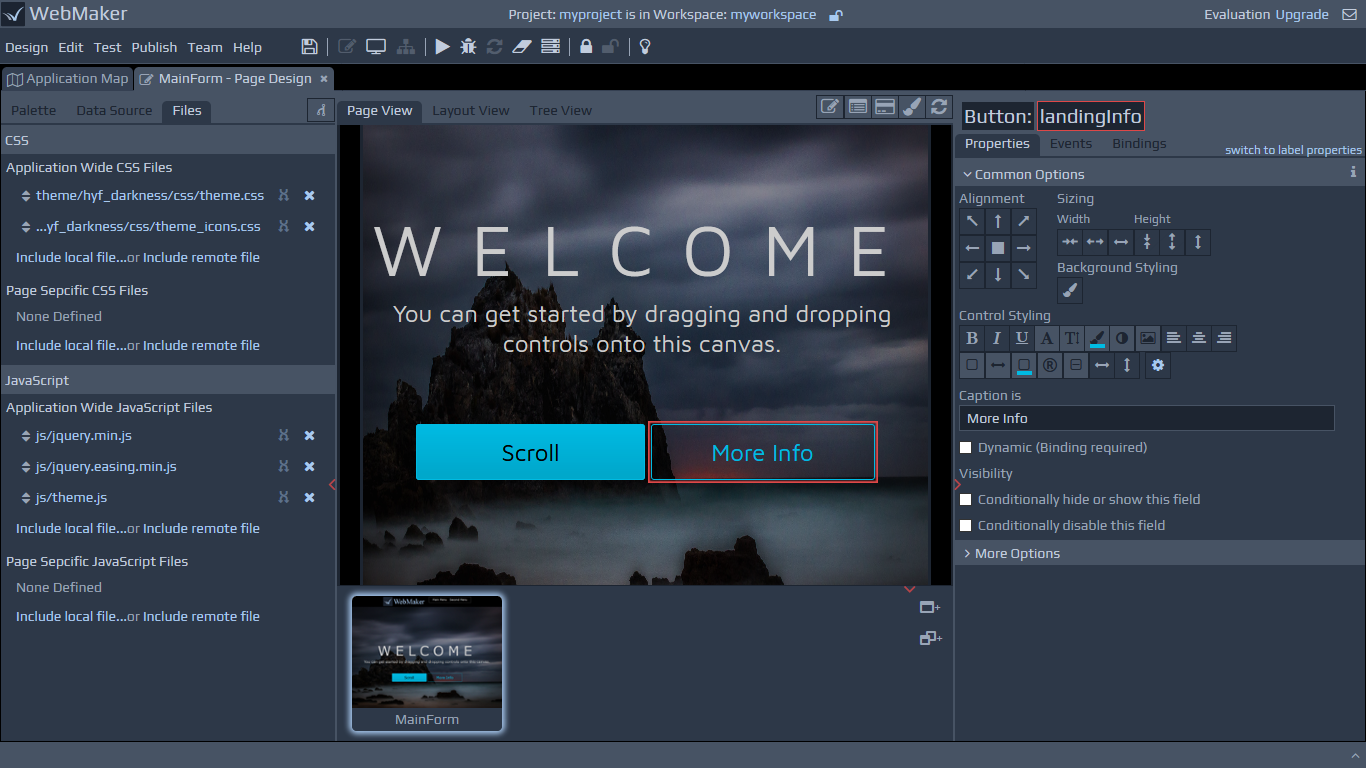
Task: Align control to center square
Action: [x=998, y=247]
